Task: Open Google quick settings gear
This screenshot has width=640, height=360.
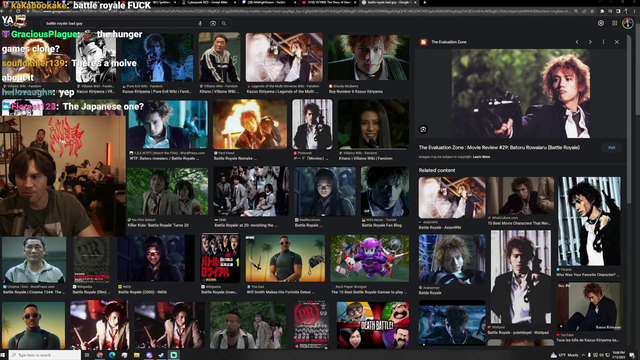Action: tap(601, 23)
